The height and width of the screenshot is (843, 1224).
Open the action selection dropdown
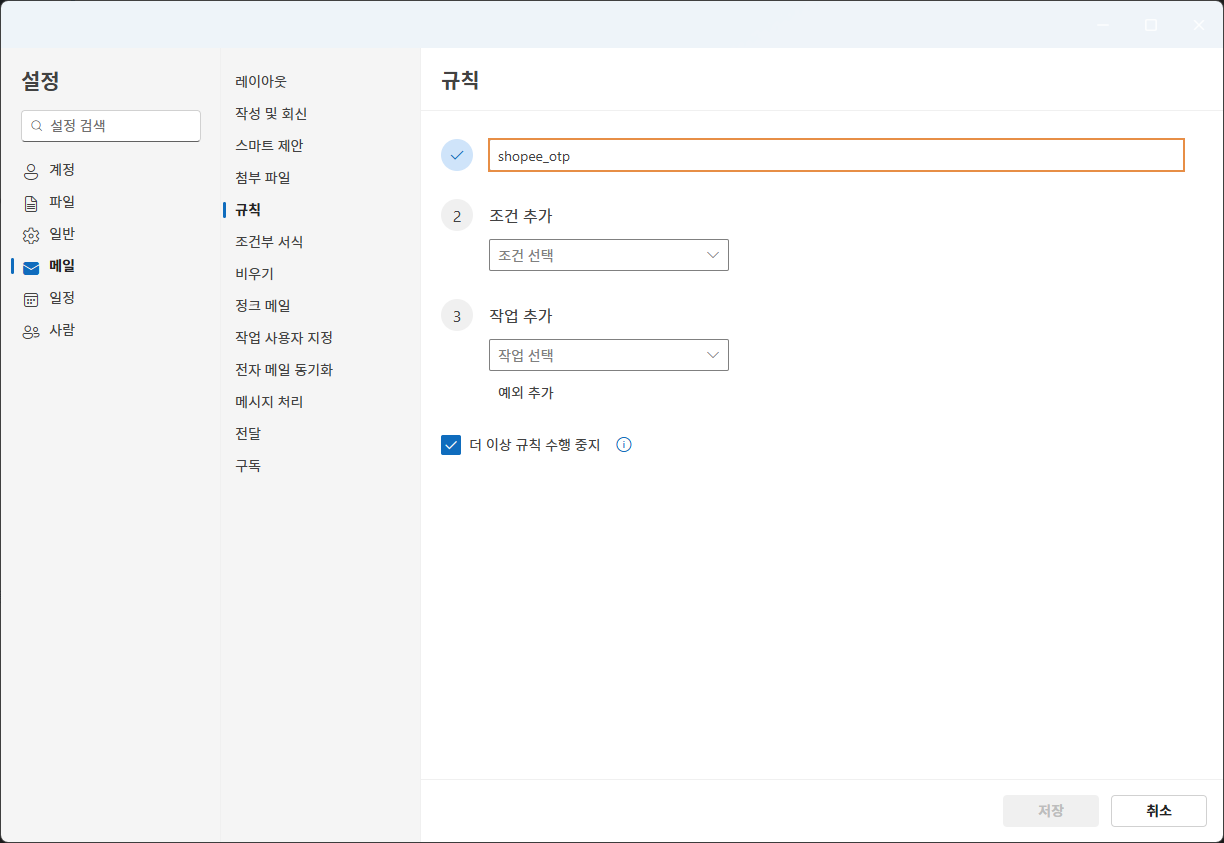(x=608, y=355)
